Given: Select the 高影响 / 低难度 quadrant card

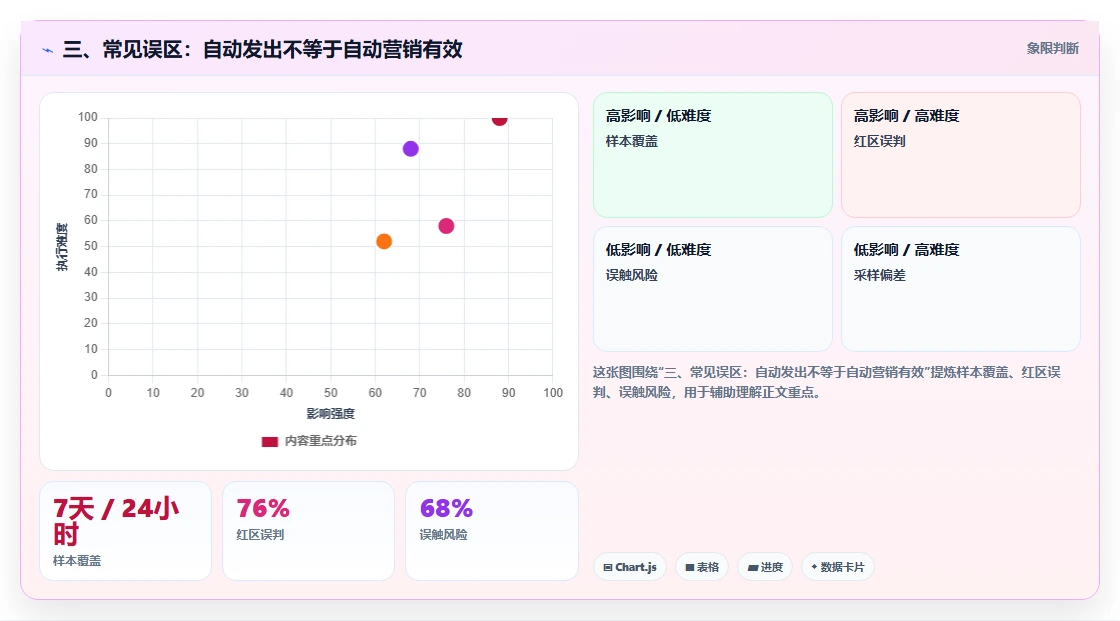Looking at the screenshot, I should point(713,155).
